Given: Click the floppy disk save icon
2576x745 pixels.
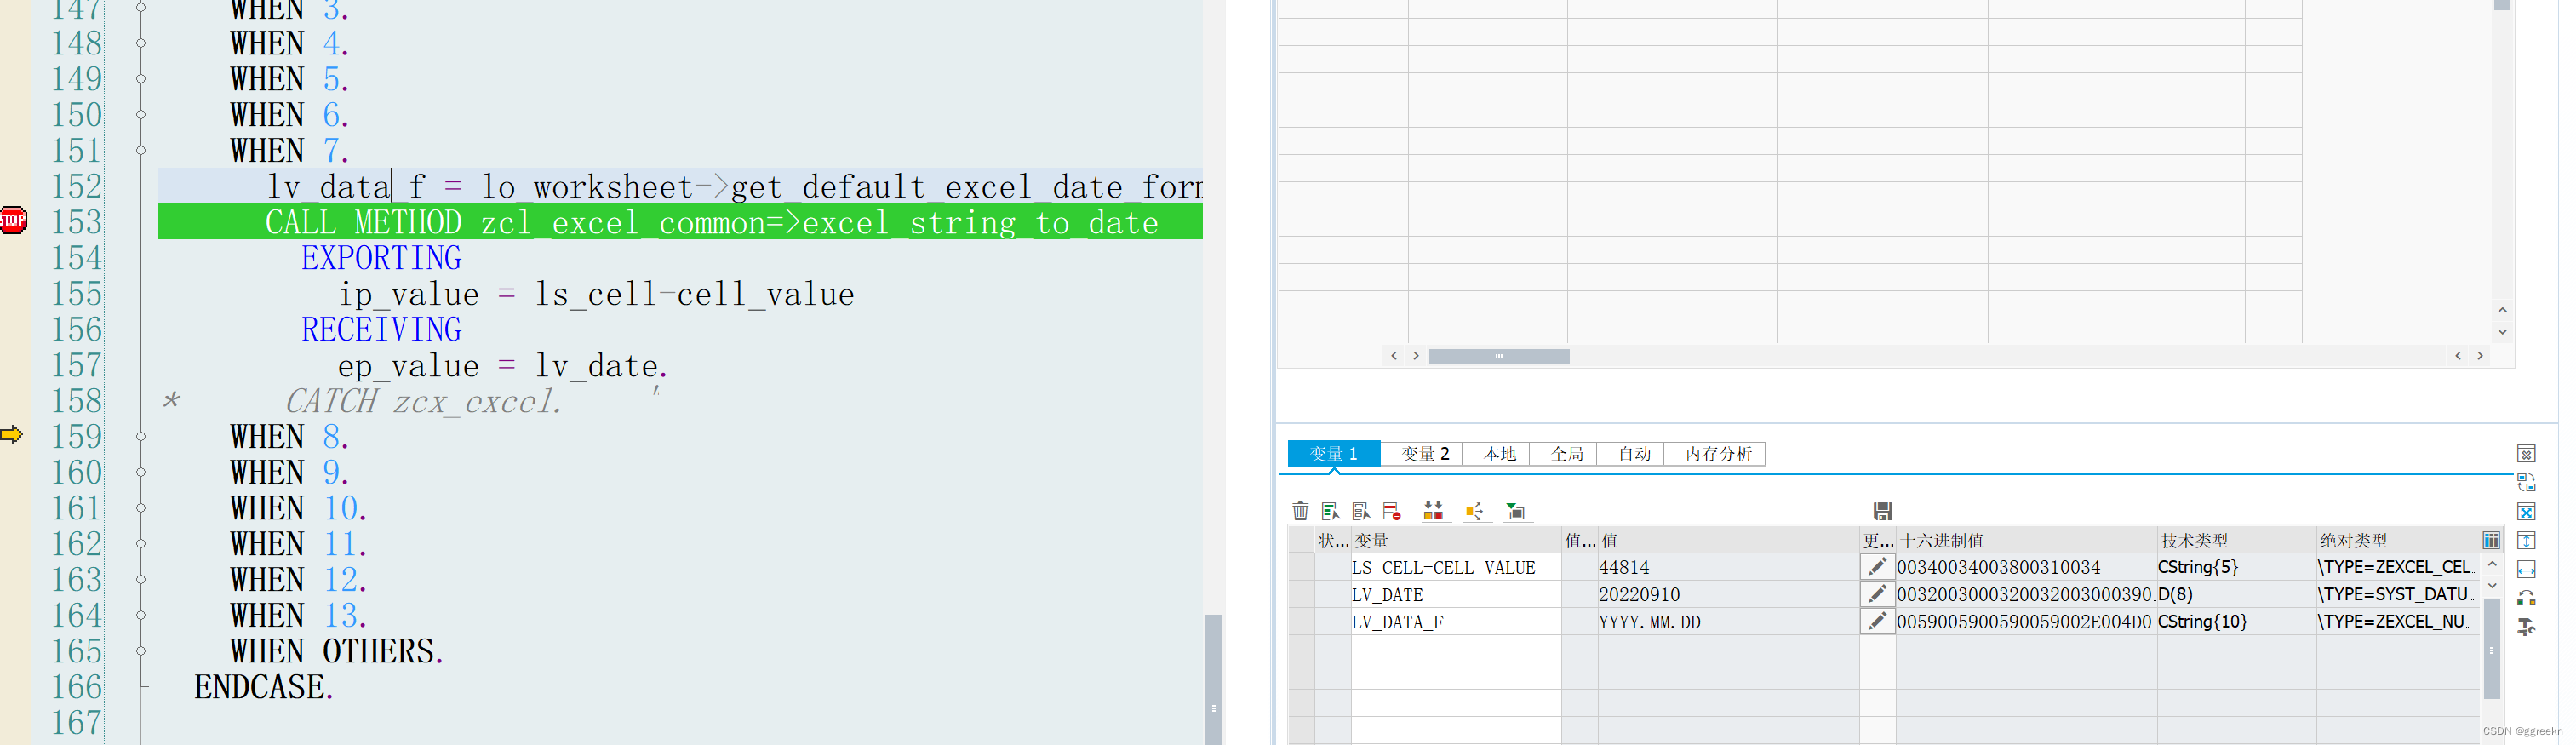Looking at the screenshot, I should (x=1882, y=511).
